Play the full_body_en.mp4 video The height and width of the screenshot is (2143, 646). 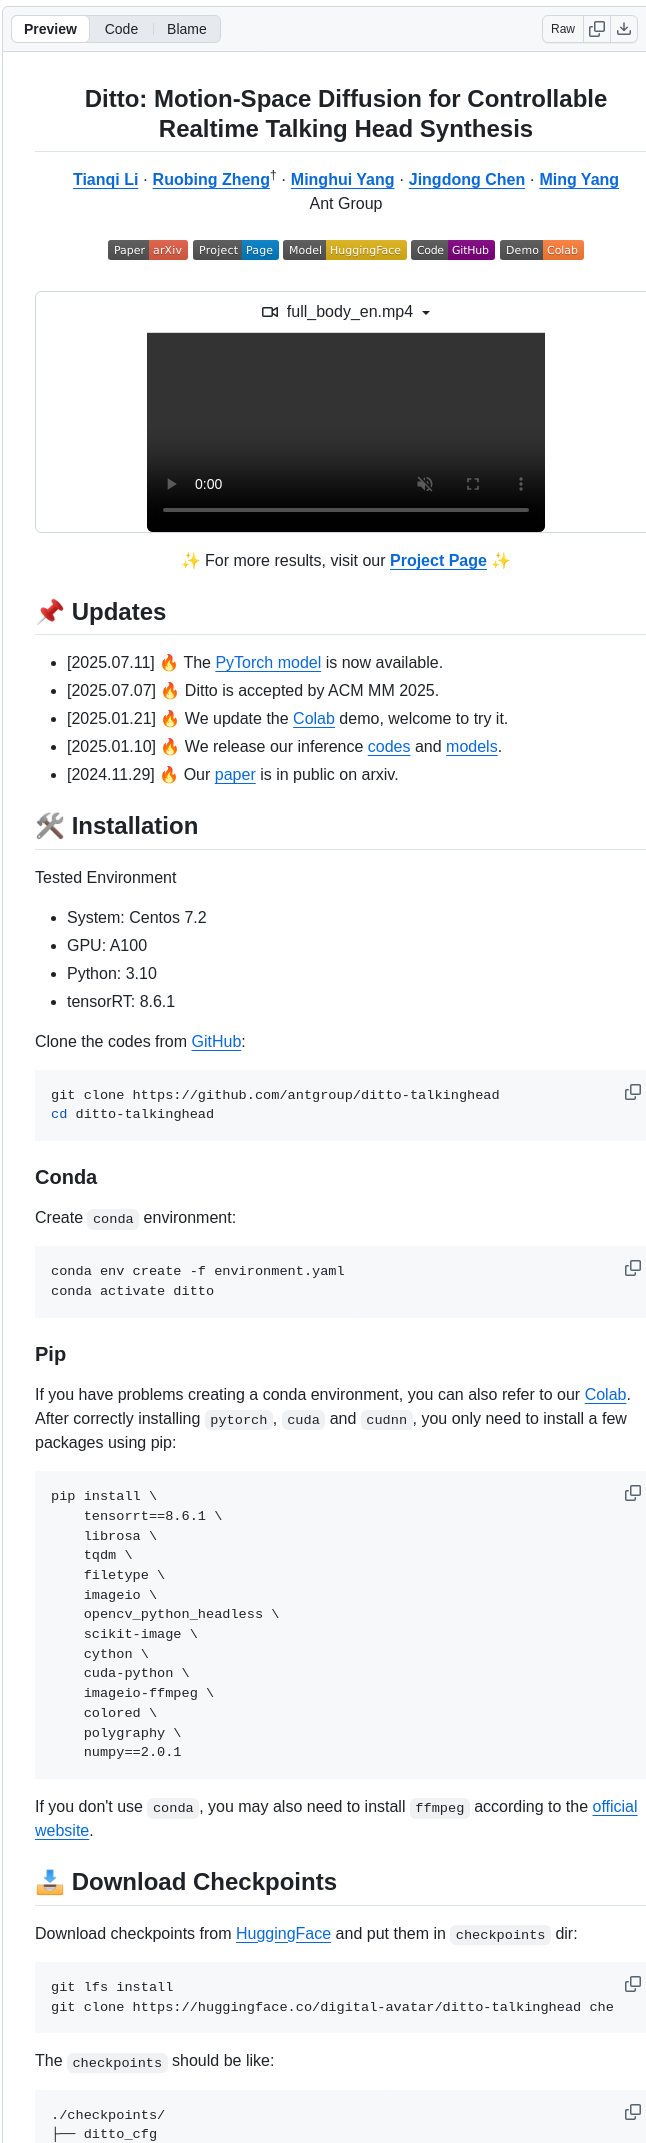172,484
